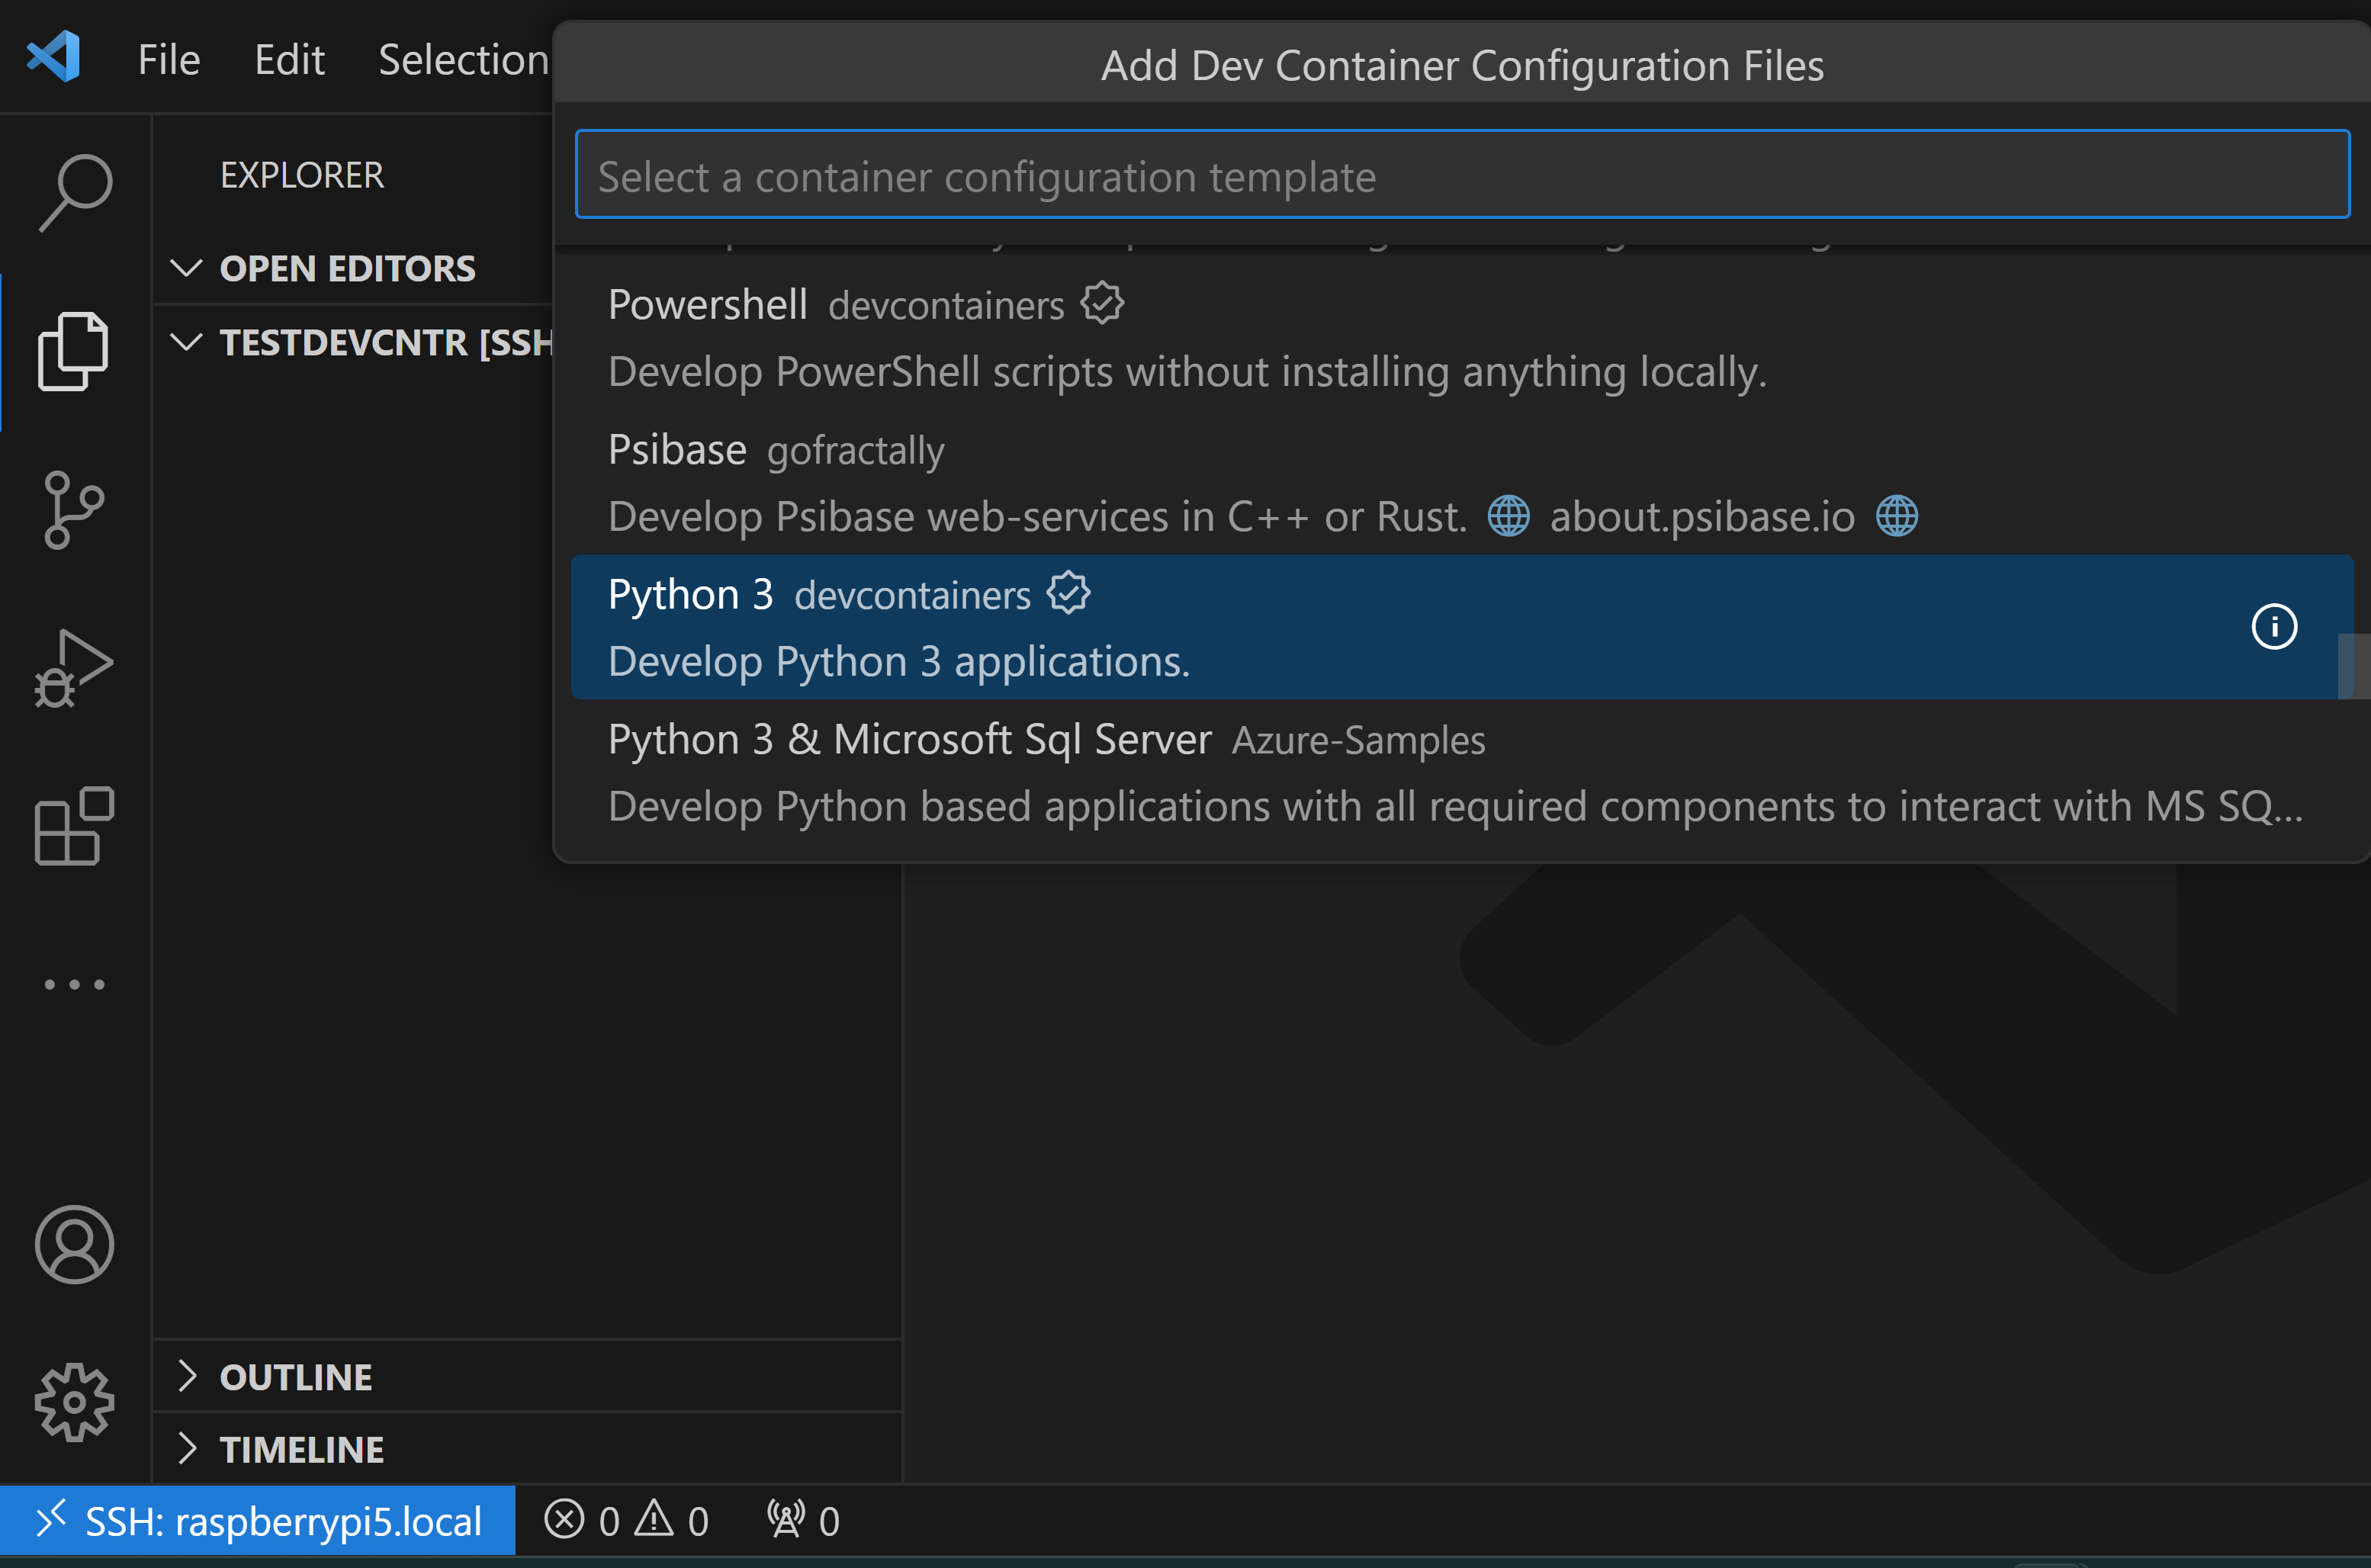Open the about.psibase.io link
The width and height of the screenshot is (2371, 1568).
click(1702, 517)
